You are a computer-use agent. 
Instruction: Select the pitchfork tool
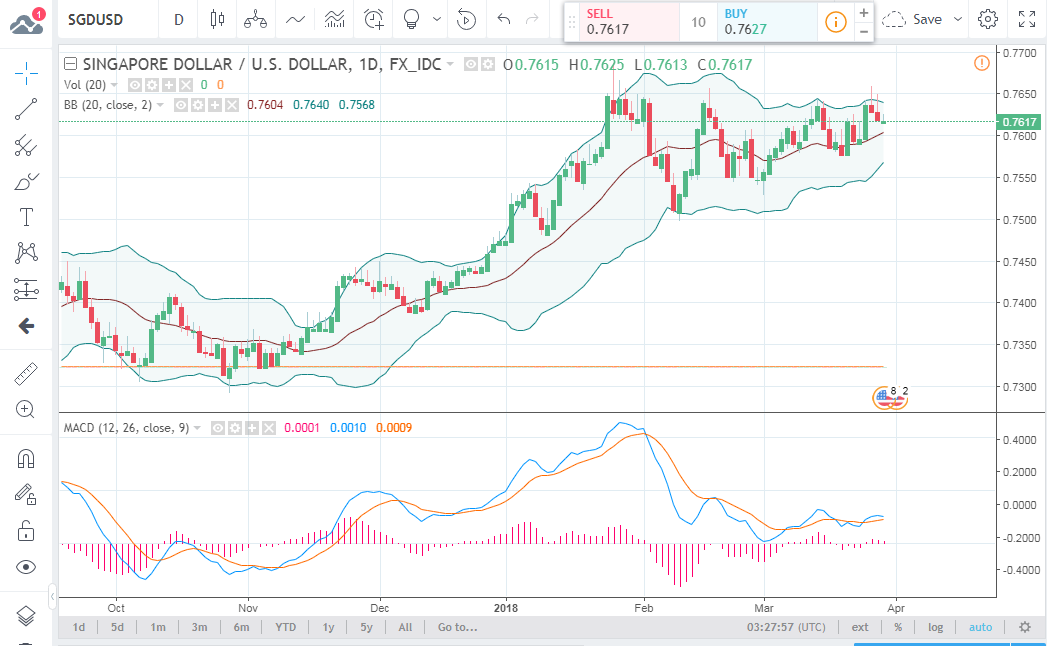click(26, 145)
